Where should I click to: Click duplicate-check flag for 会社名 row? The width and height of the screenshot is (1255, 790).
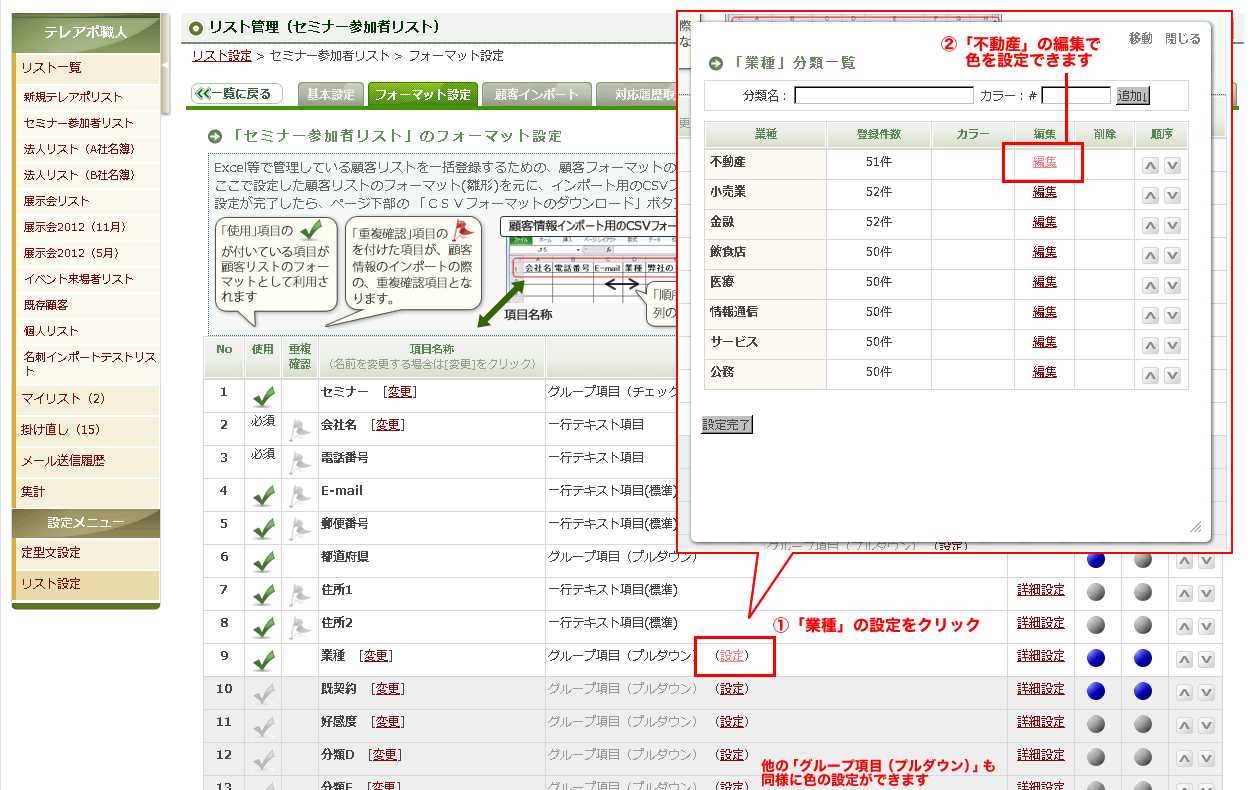(299, 430)
